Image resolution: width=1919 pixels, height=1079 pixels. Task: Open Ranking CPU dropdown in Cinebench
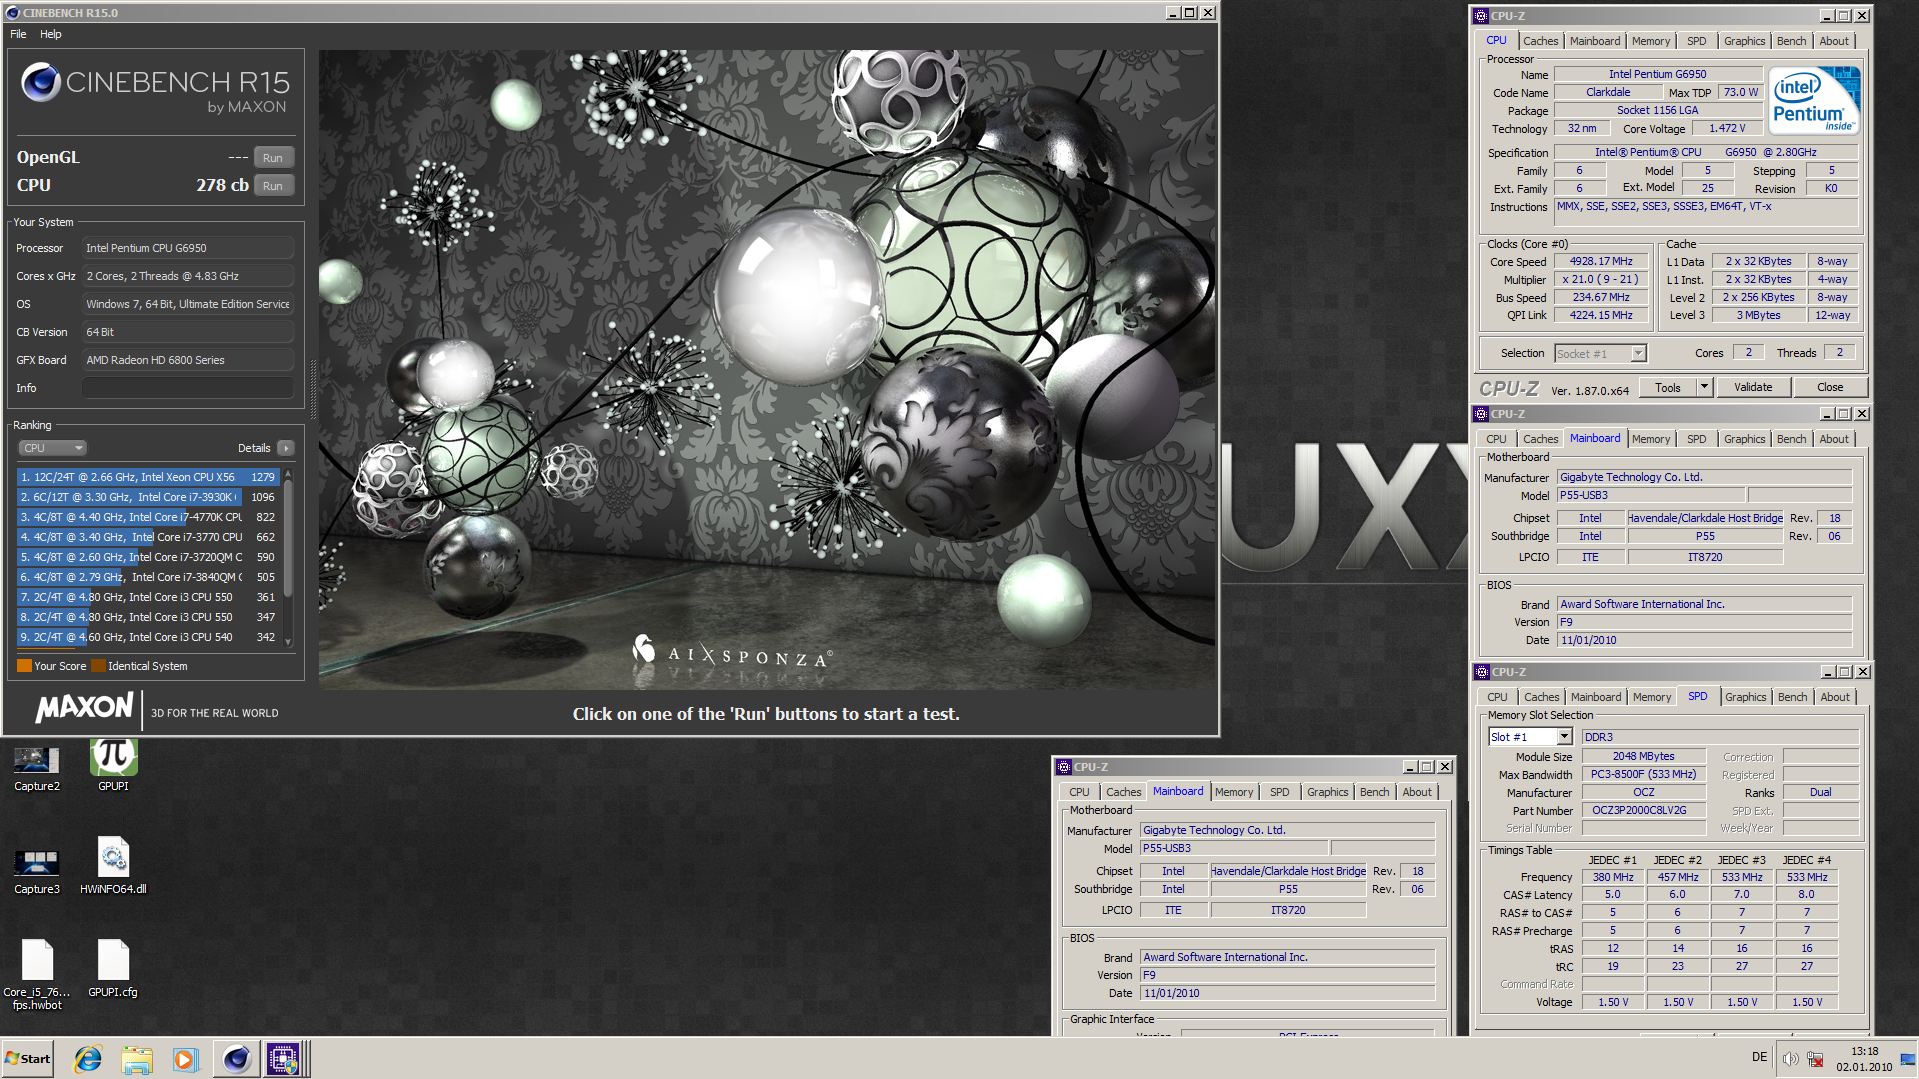point(52,448)
